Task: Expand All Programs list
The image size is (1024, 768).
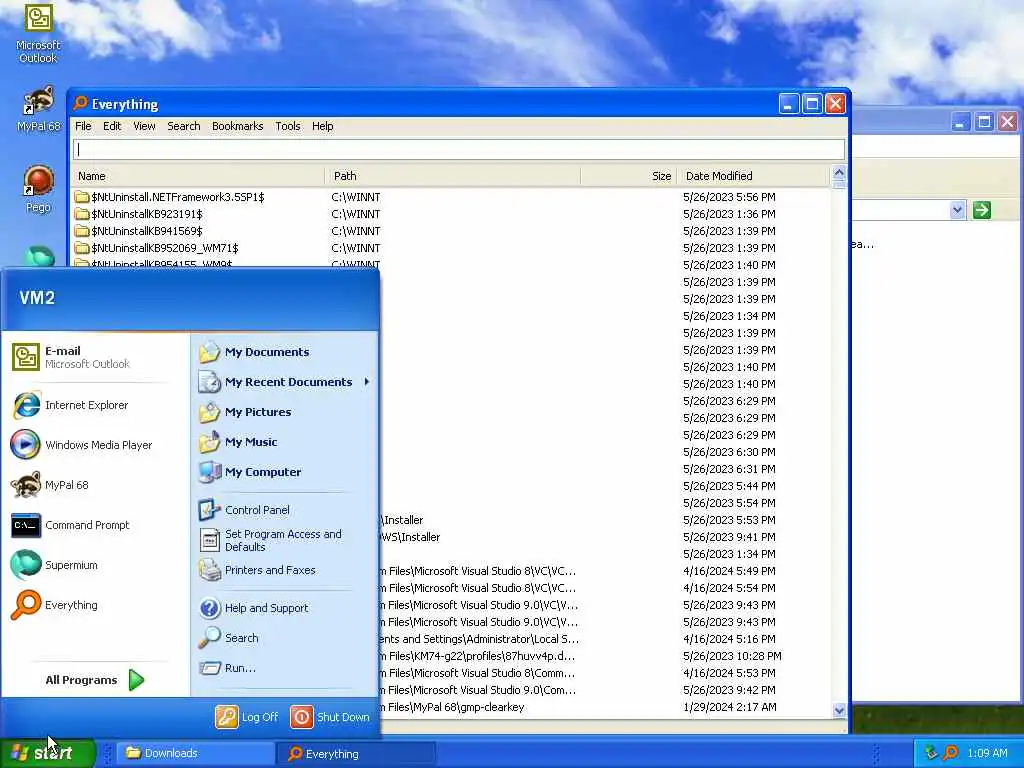Action: (x=95, y=680)
